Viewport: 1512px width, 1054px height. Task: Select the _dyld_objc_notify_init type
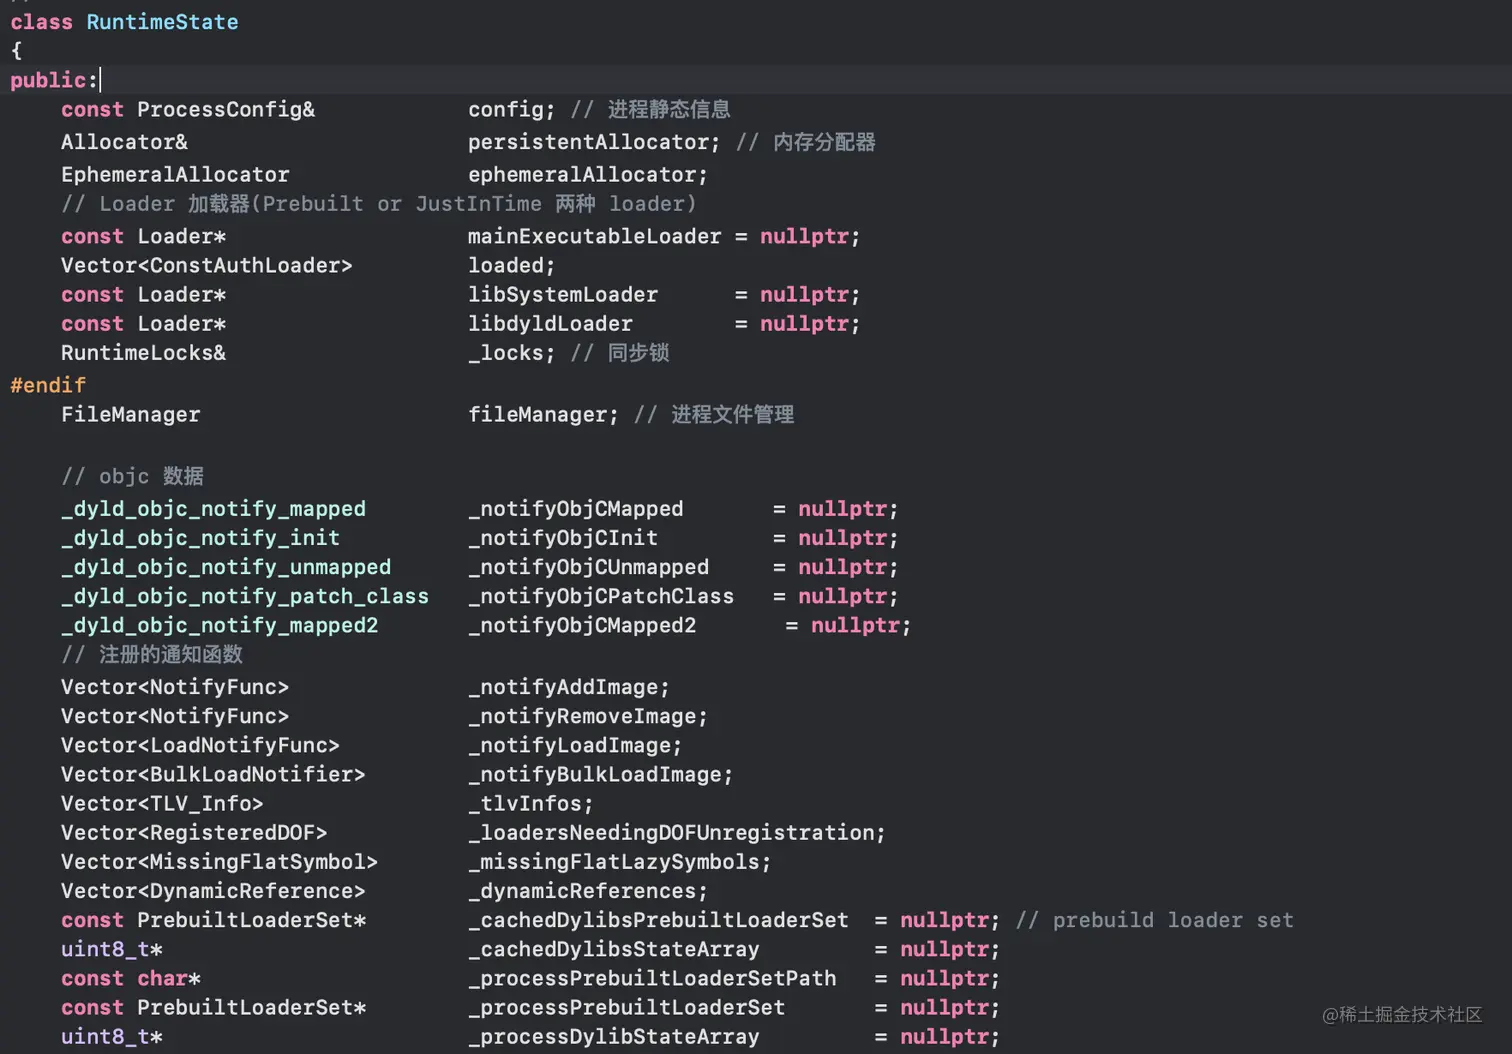(x=200, y=538)
